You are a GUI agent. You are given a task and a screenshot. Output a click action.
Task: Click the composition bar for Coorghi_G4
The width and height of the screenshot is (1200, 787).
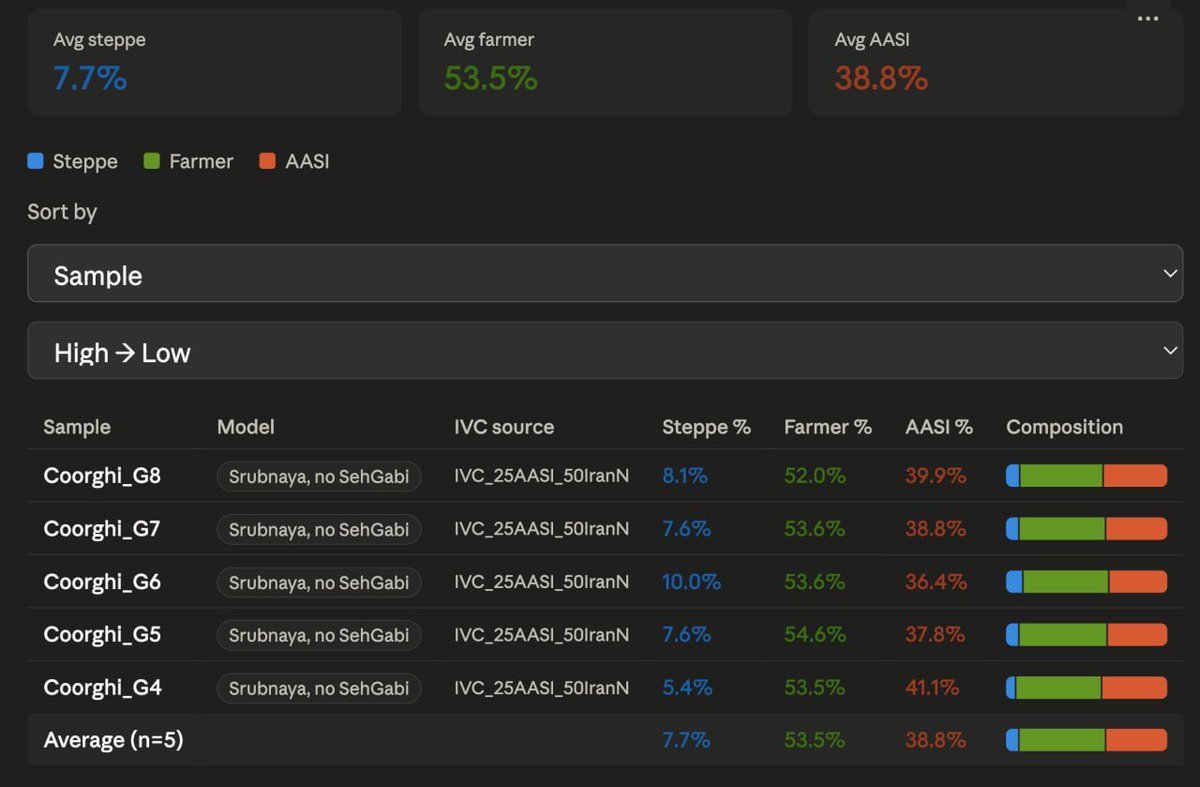coord(1086,688)
